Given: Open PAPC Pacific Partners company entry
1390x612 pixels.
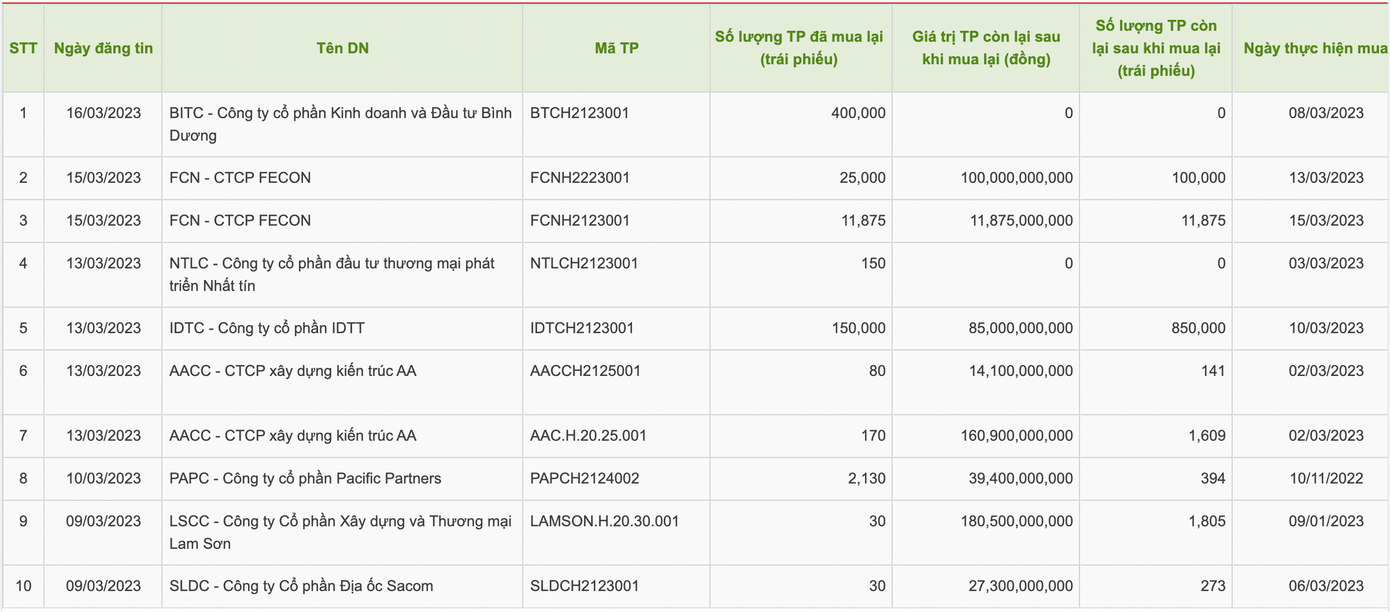Looking at the screenshot, I should (305, 479).
